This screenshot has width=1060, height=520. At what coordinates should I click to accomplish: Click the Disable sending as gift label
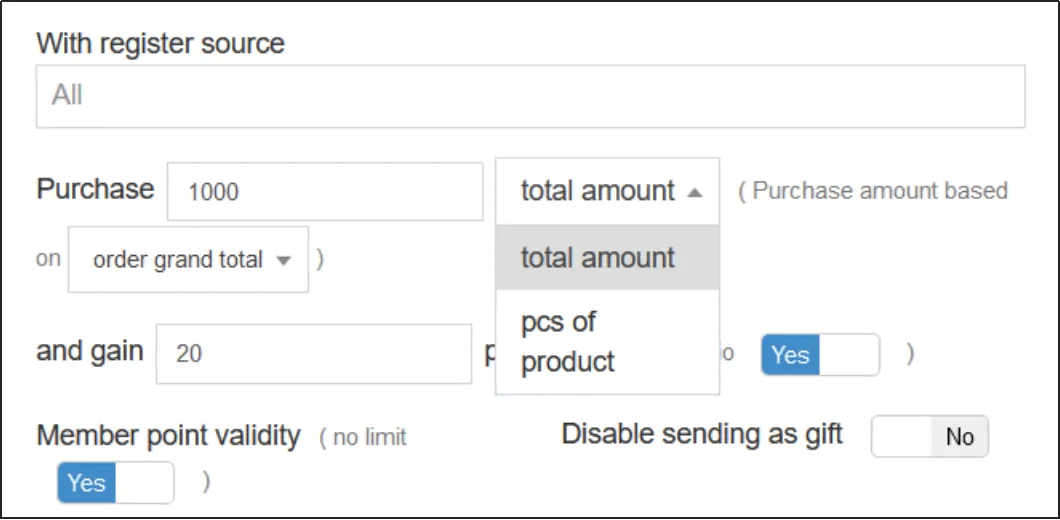coord(702,434)
